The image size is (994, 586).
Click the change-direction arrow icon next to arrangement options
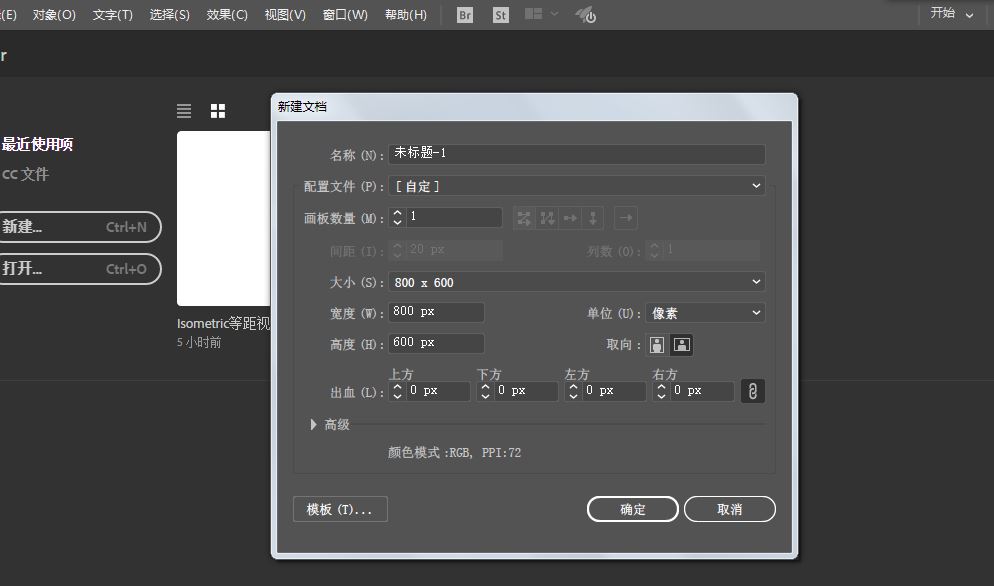coord(625,217)
